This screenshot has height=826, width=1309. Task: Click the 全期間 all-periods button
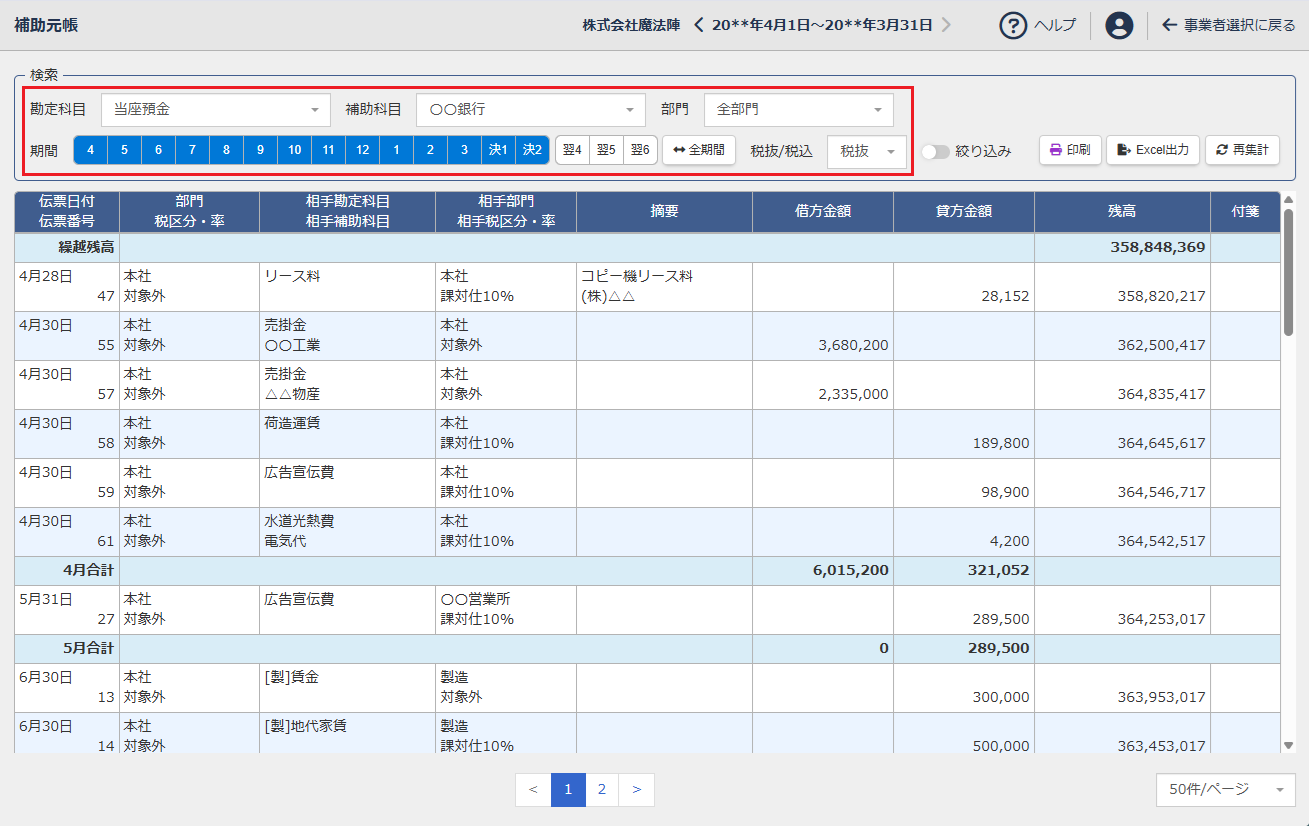(699, 150)
